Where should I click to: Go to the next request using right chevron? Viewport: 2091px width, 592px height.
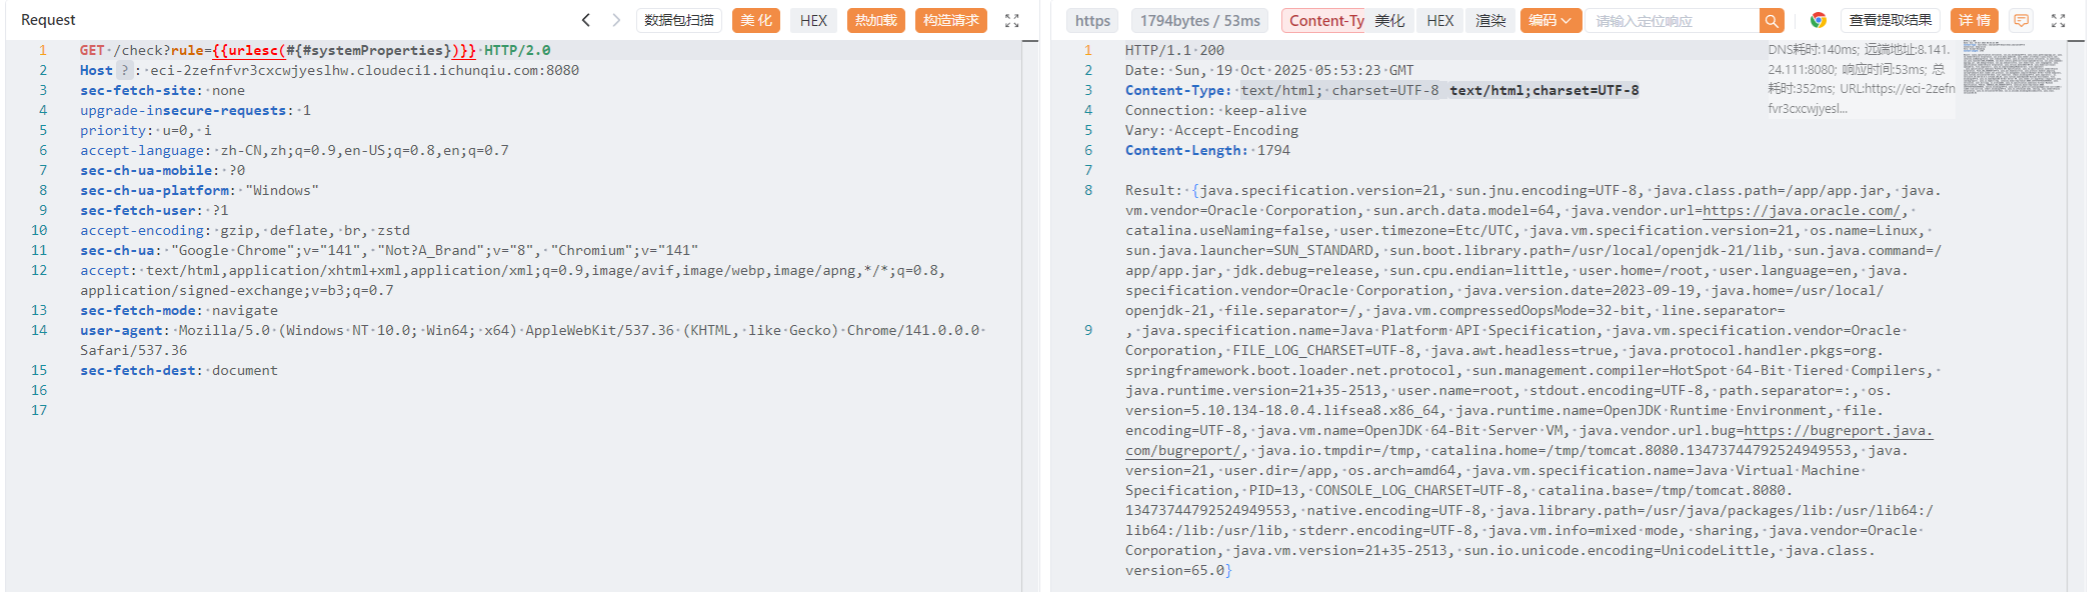click(x=616, y=20)
